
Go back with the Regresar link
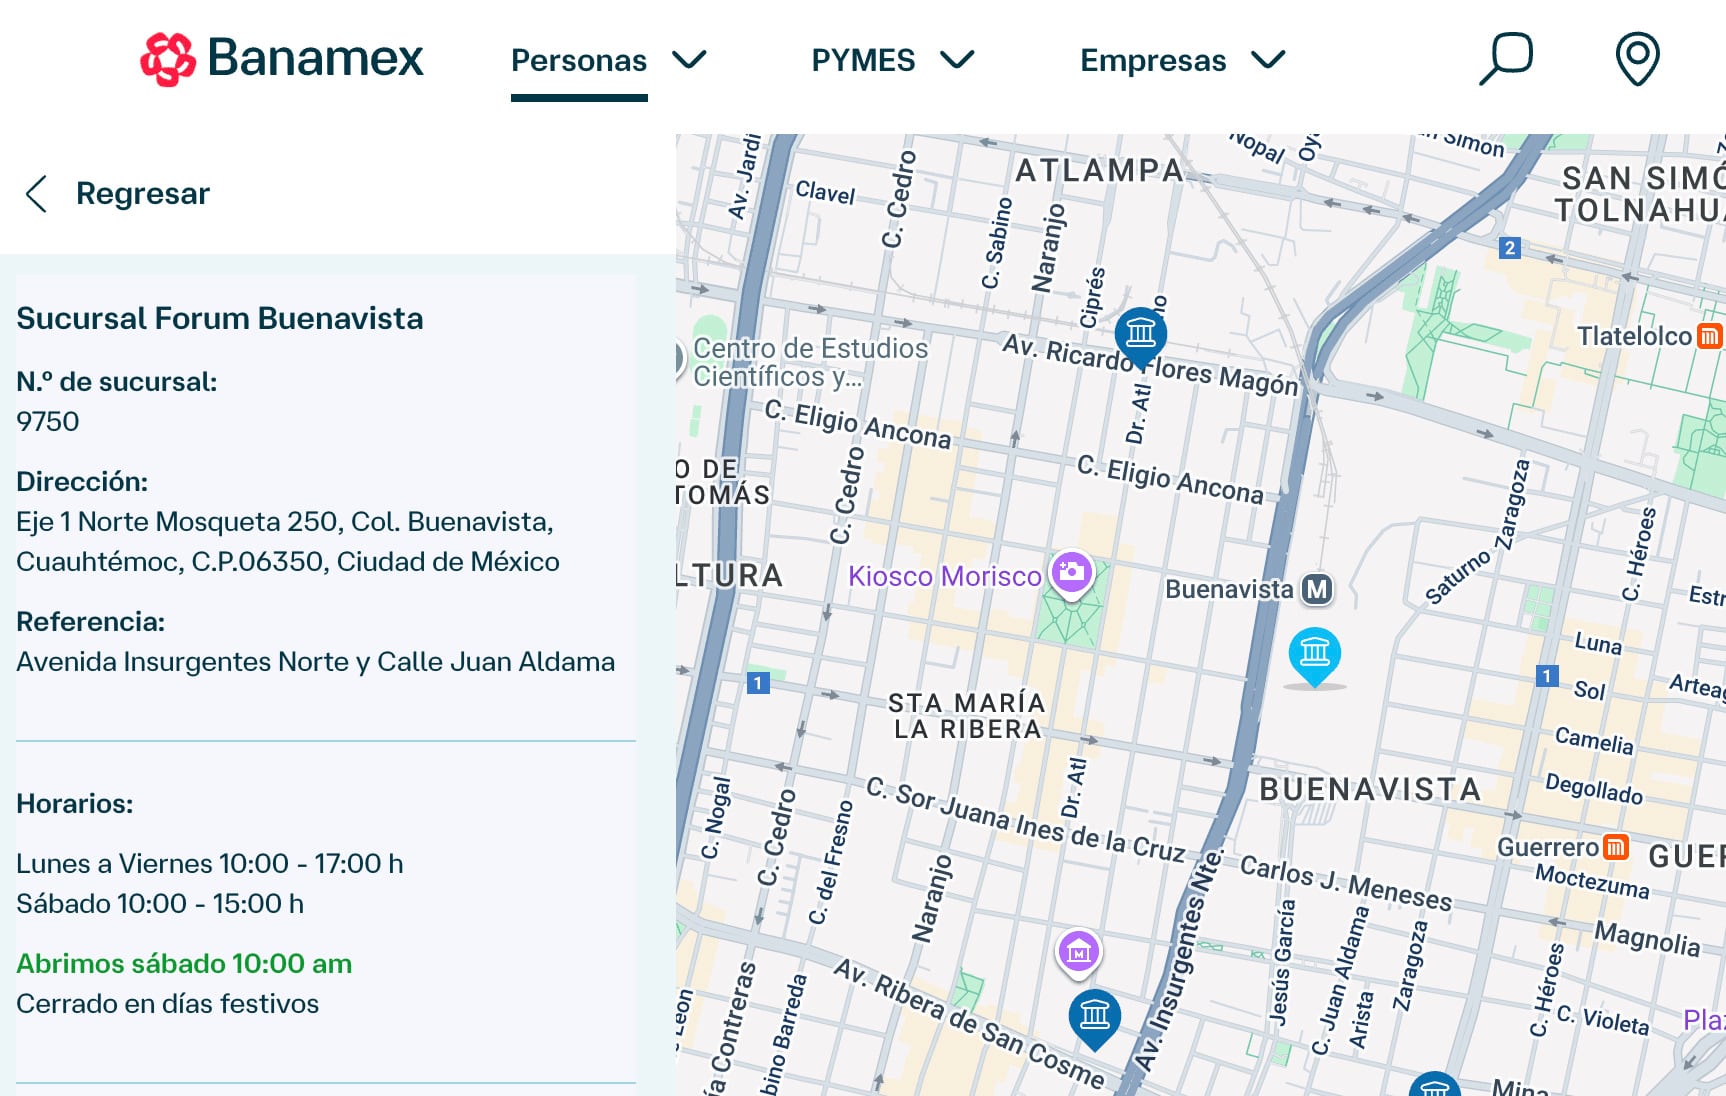143,194
